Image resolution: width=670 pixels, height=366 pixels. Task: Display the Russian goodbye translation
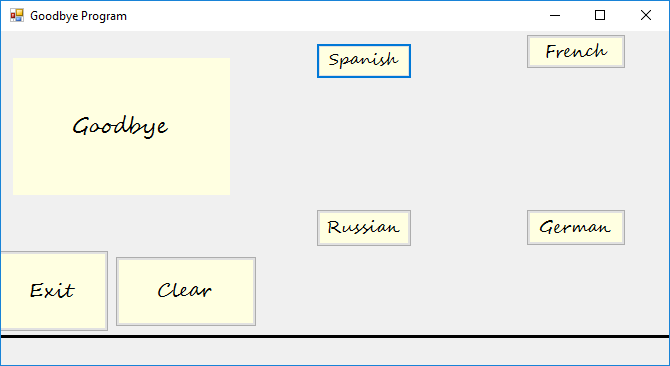coord(364,228)
